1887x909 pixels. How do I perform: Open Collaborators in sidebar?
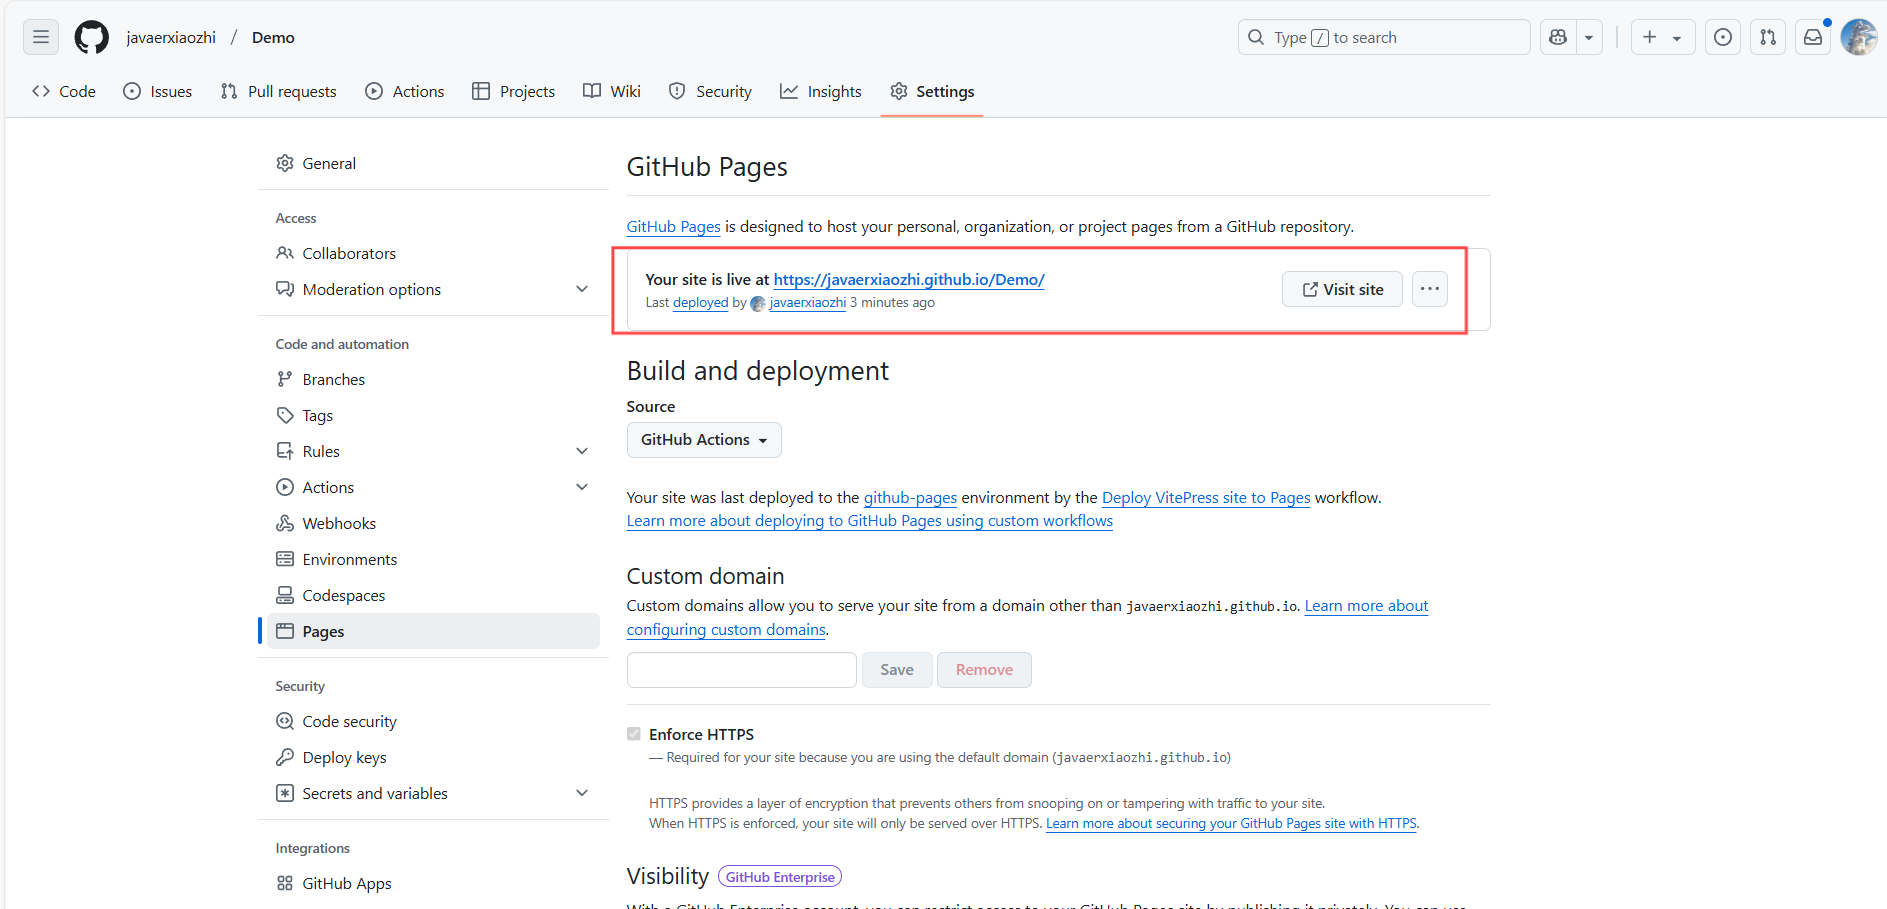(x=433, y=253)
